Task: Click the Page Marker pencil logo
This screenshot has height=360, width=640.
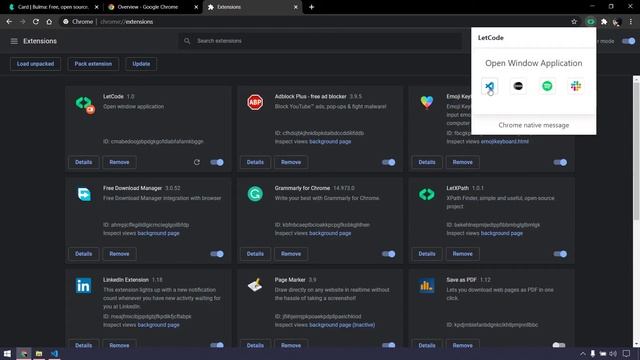Action: 255,285
